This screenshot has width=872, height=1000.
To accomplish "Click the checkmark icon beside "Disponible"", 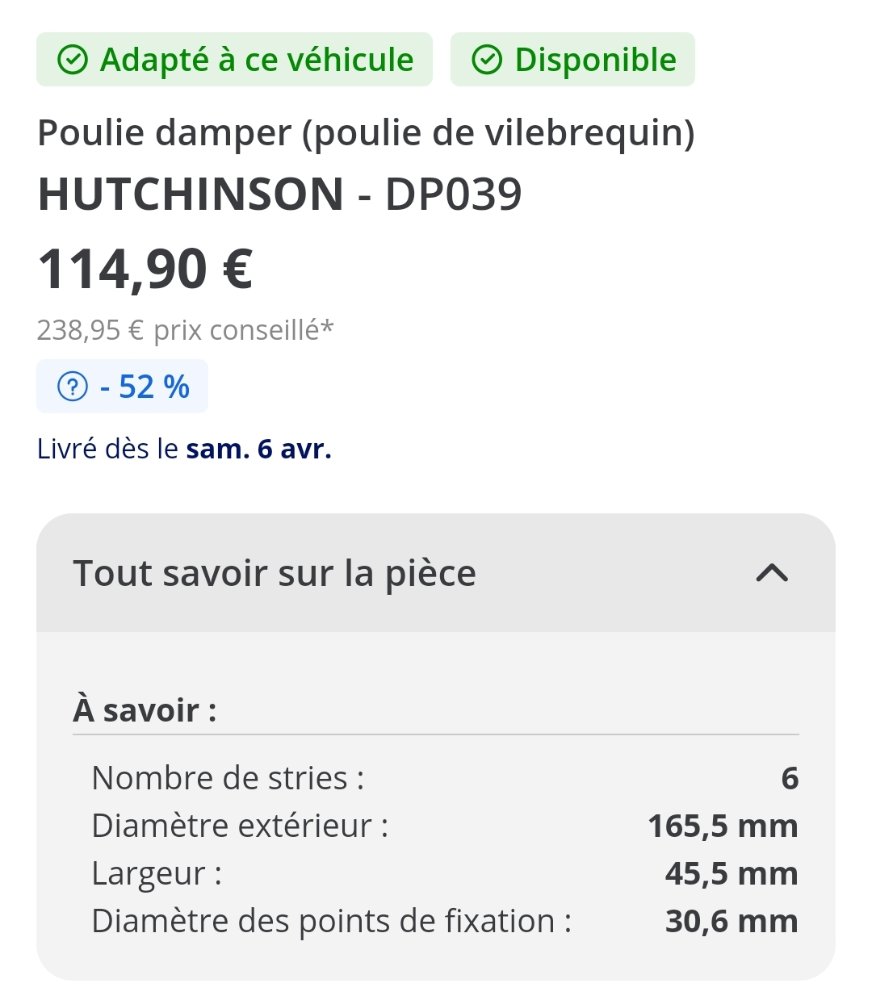I will [486, 60].
